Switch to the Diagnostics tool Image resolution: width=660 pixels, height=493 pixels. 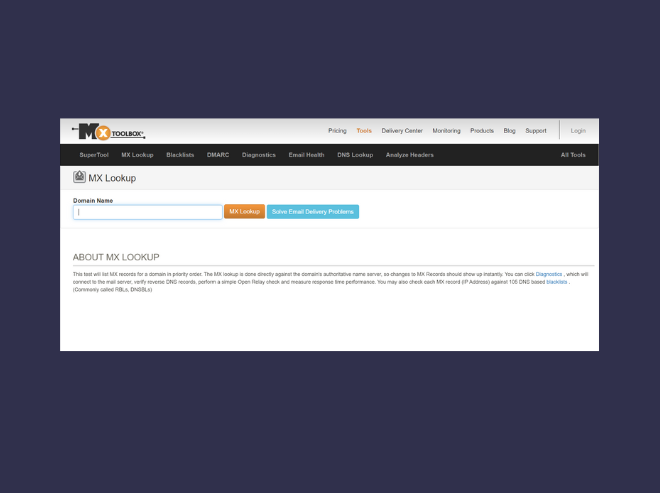258,155
